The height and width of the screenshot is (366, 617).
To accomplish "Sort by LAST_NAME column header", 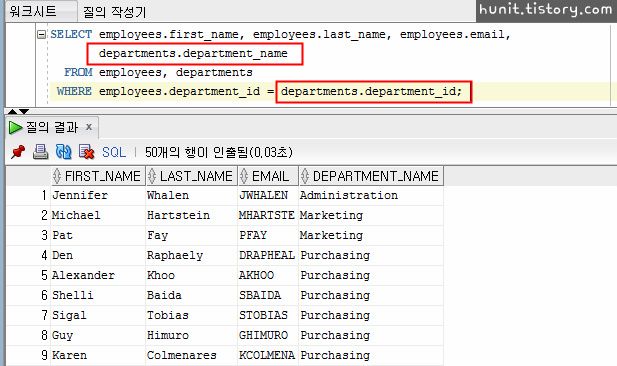I will click(x=192, y=176).
